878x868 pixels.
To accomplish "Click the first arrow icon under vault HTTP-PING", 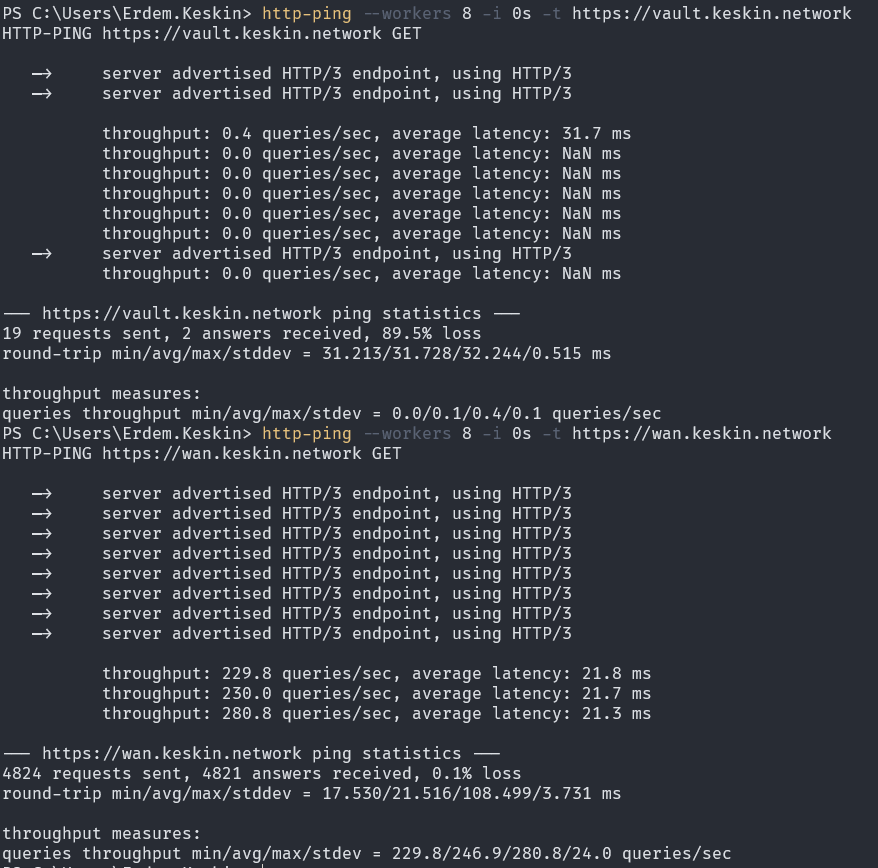I will (x=41, y=73).
